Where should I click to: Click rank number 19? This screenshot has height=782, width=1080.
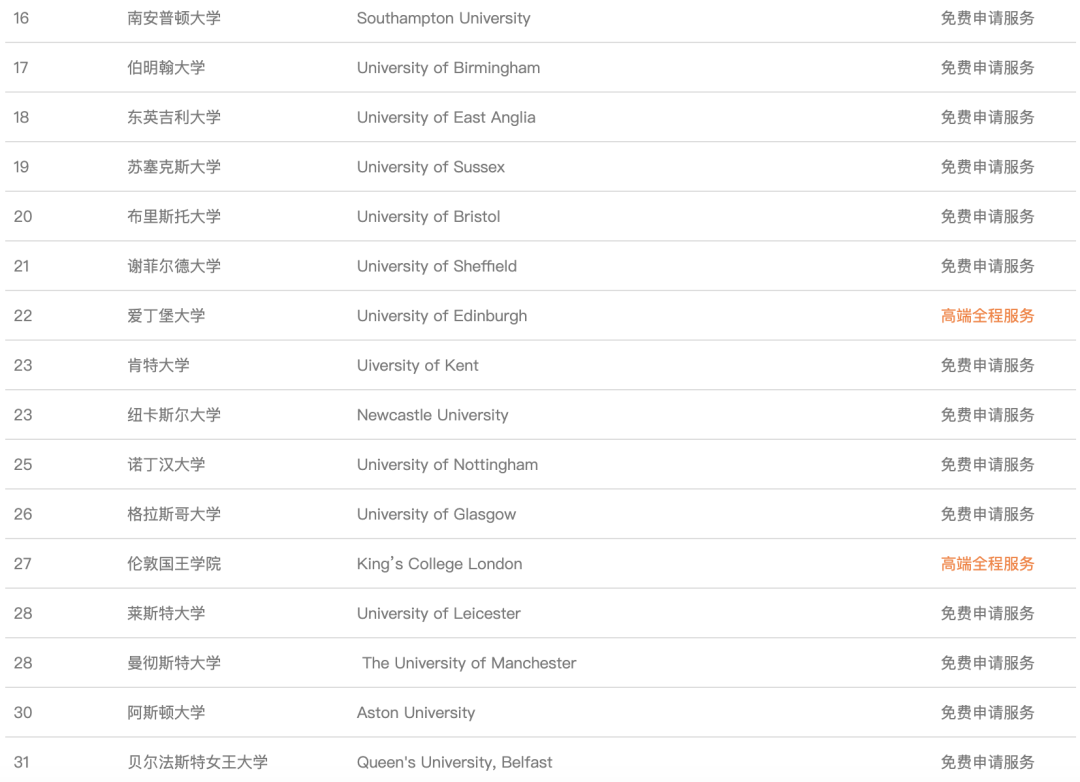tap(21, 167)
